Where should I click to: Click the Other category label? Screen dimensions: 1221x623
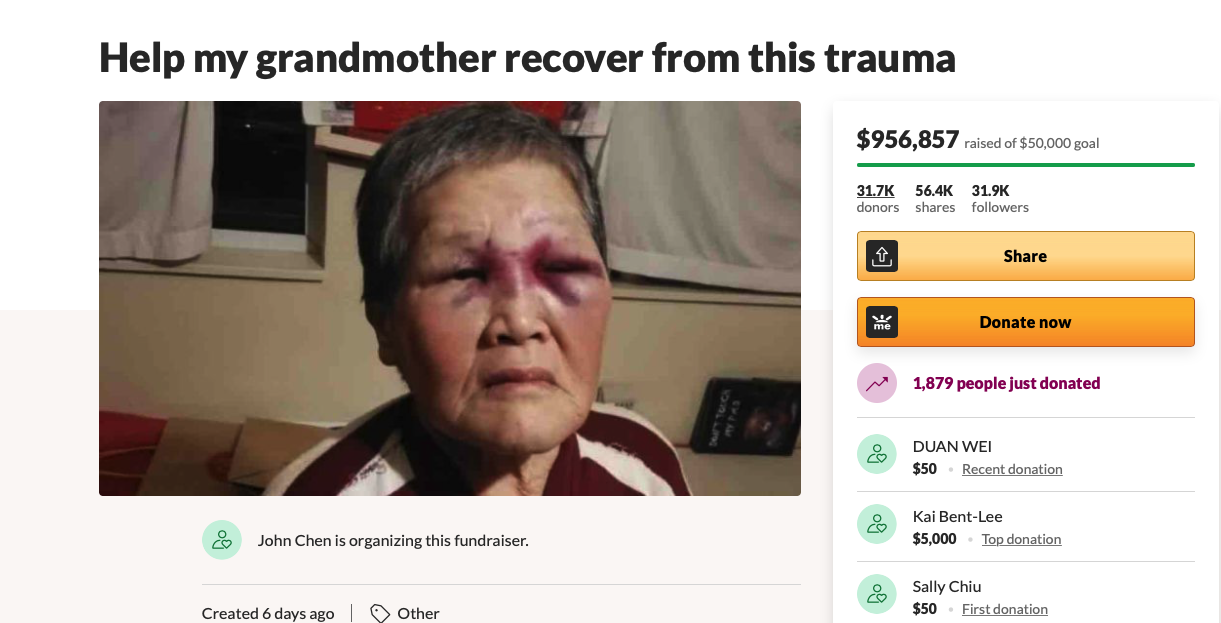418,613
